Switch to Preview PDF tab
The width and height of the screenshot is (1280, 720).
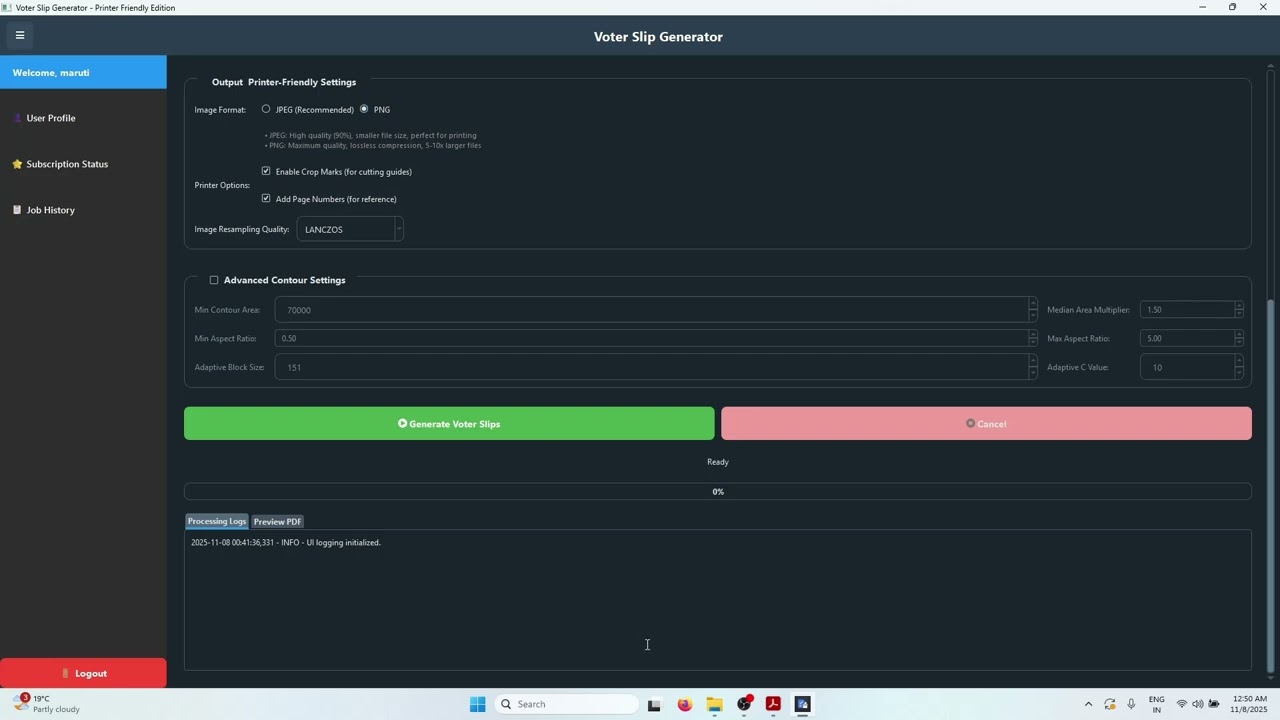(277, 521)
